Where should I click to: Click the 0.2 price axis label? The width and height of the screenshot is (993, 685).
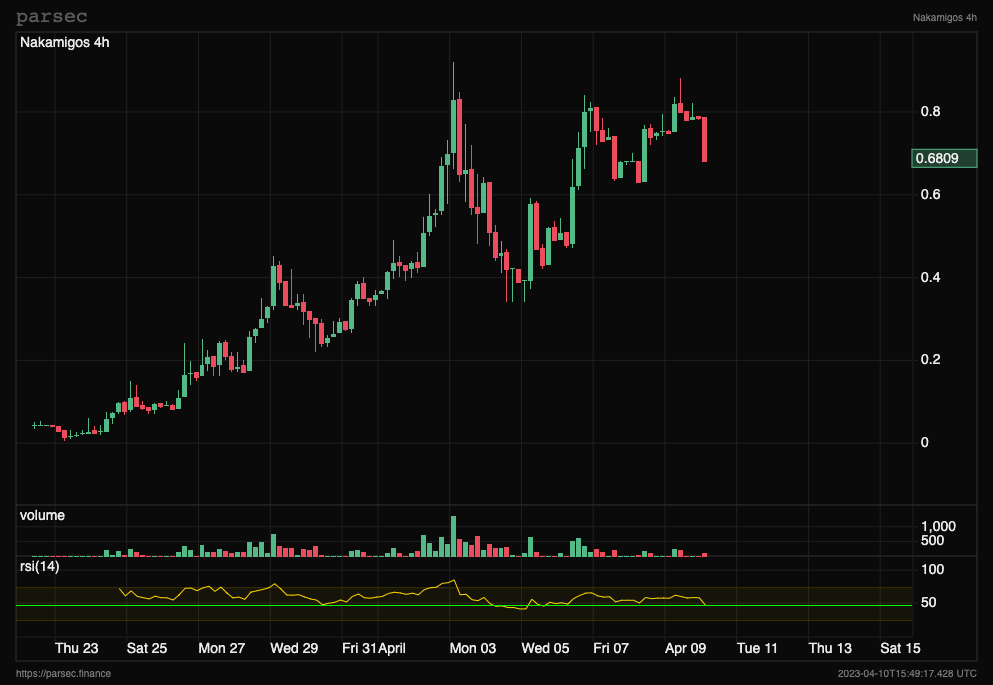930,360
